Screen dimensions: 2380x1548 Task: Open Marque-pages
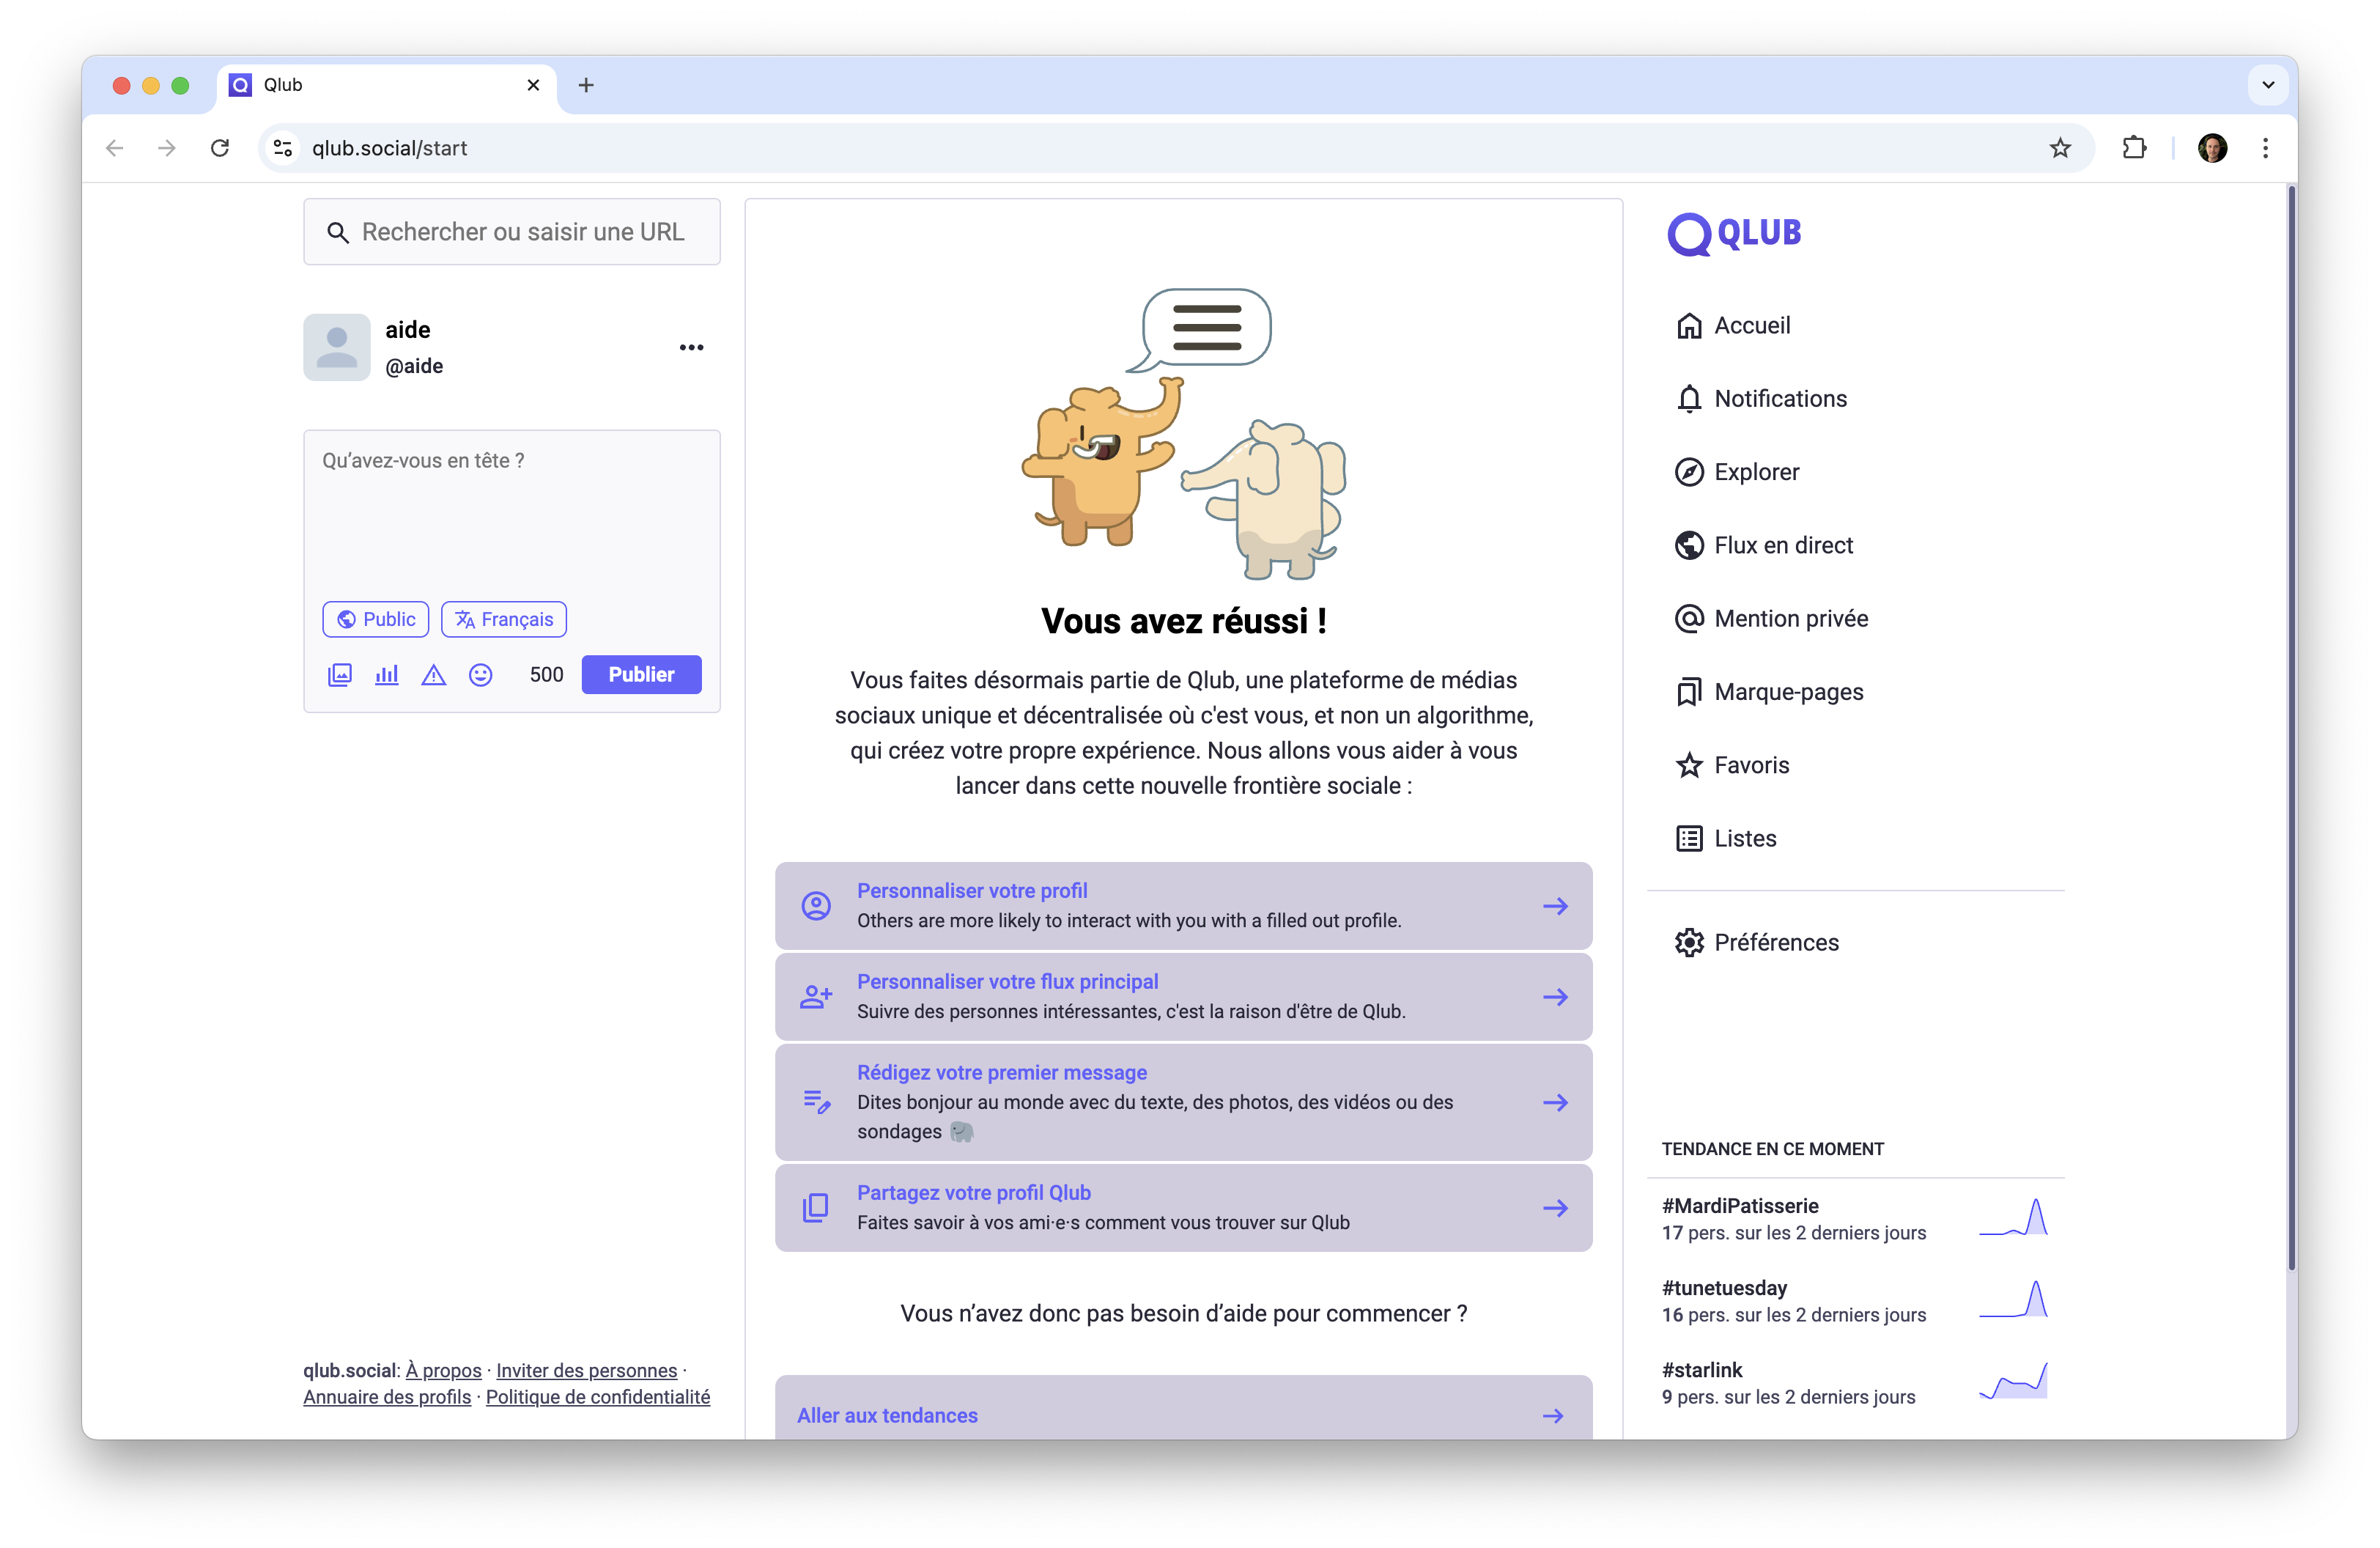[1769, 692]
